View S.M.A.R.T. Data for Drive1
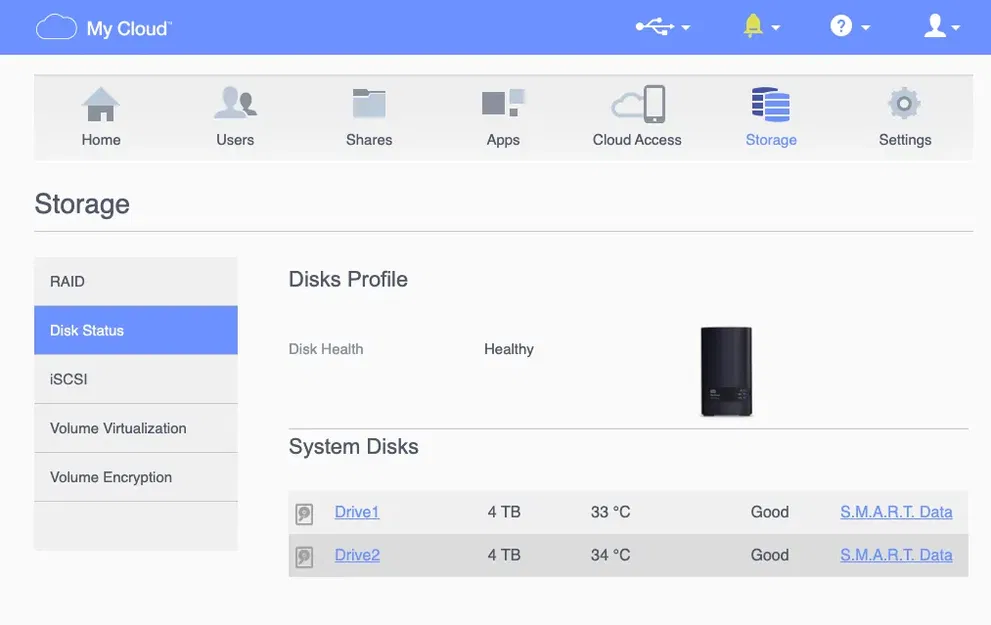The height and width of the screenshot is (625, 991). [x=896, y=511]
